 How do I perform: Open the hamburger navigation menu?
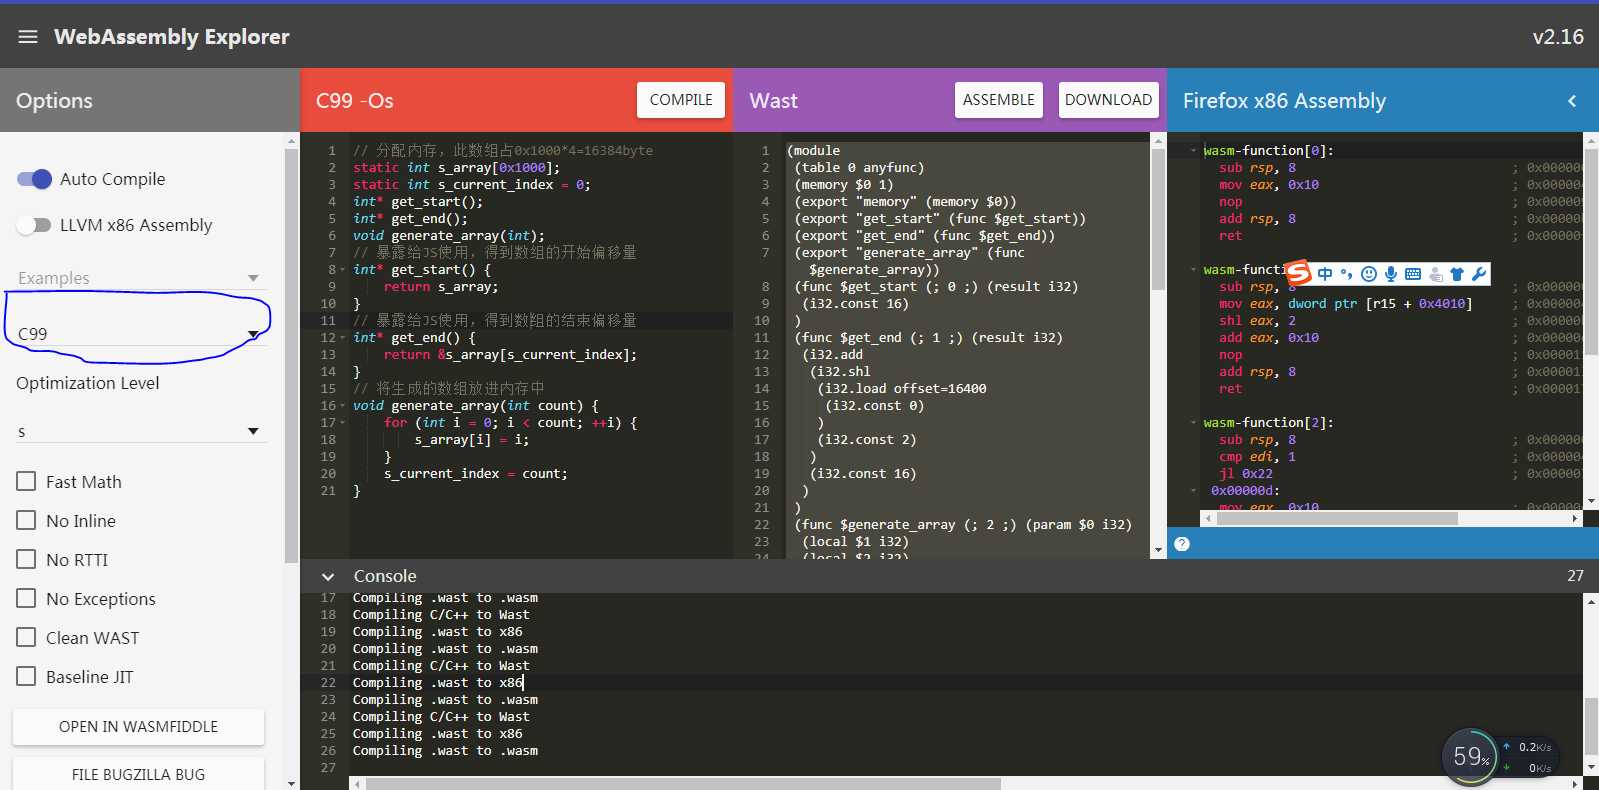tap(28, 37)
